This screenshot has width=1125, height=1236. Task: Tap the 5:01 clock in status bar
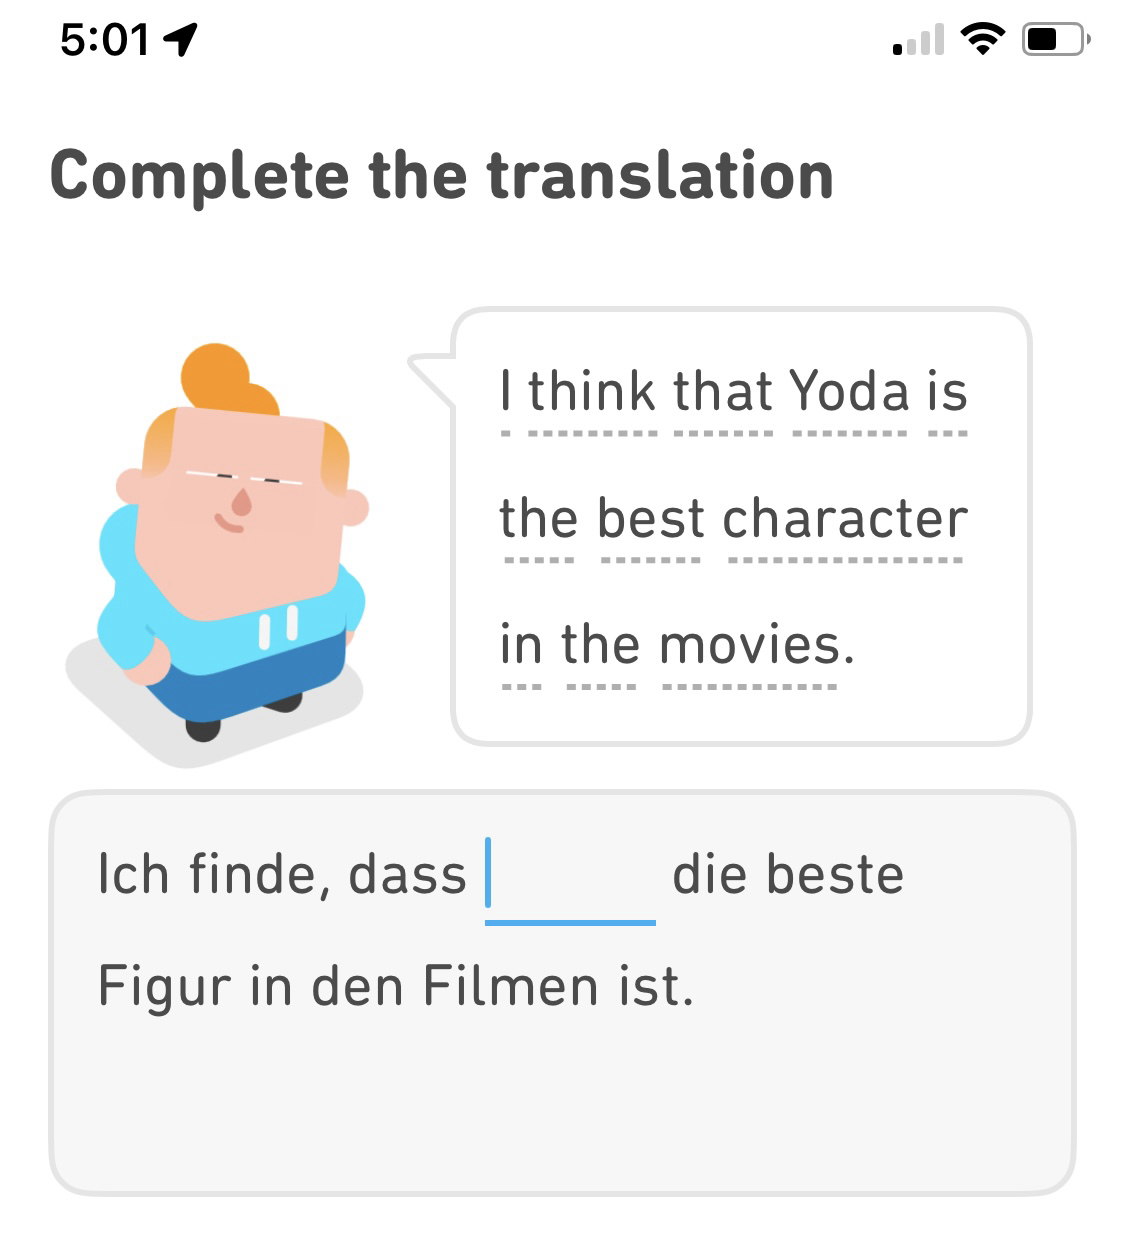tap(104, 40)
